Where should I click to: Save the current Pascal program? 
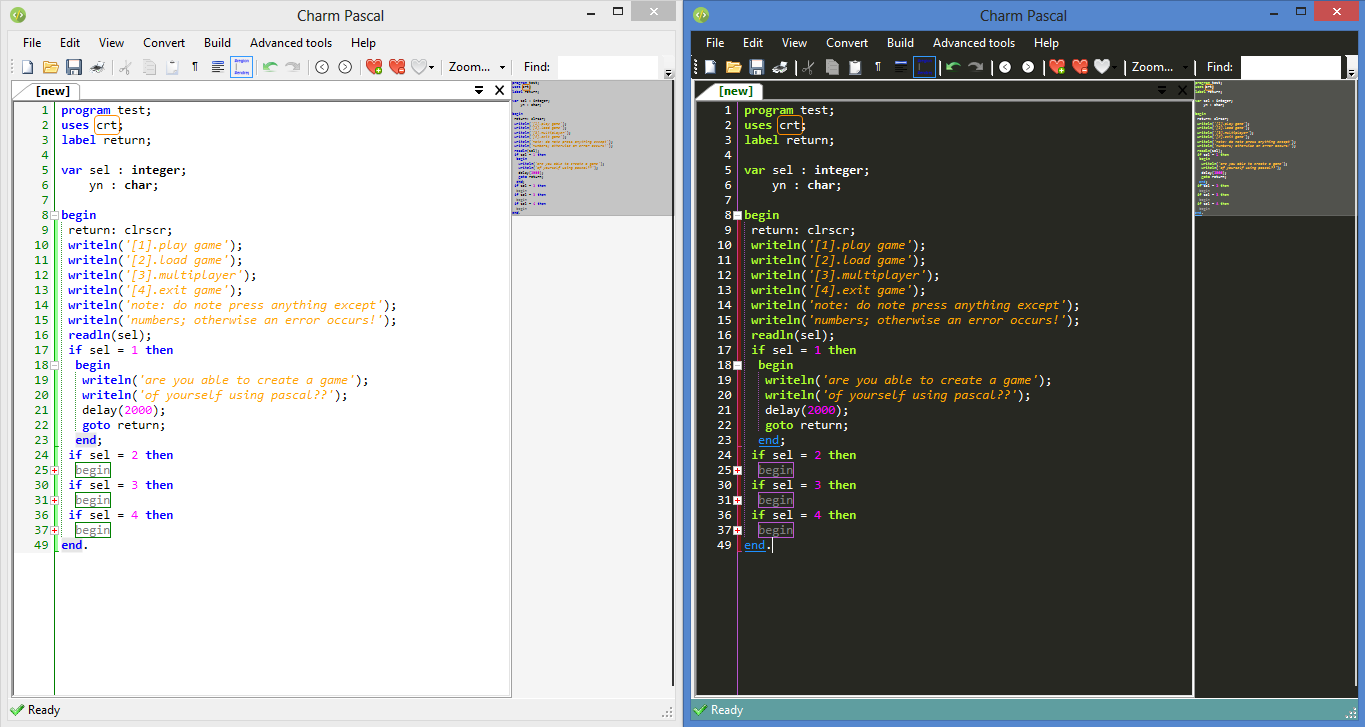click(x=74, y=66)
